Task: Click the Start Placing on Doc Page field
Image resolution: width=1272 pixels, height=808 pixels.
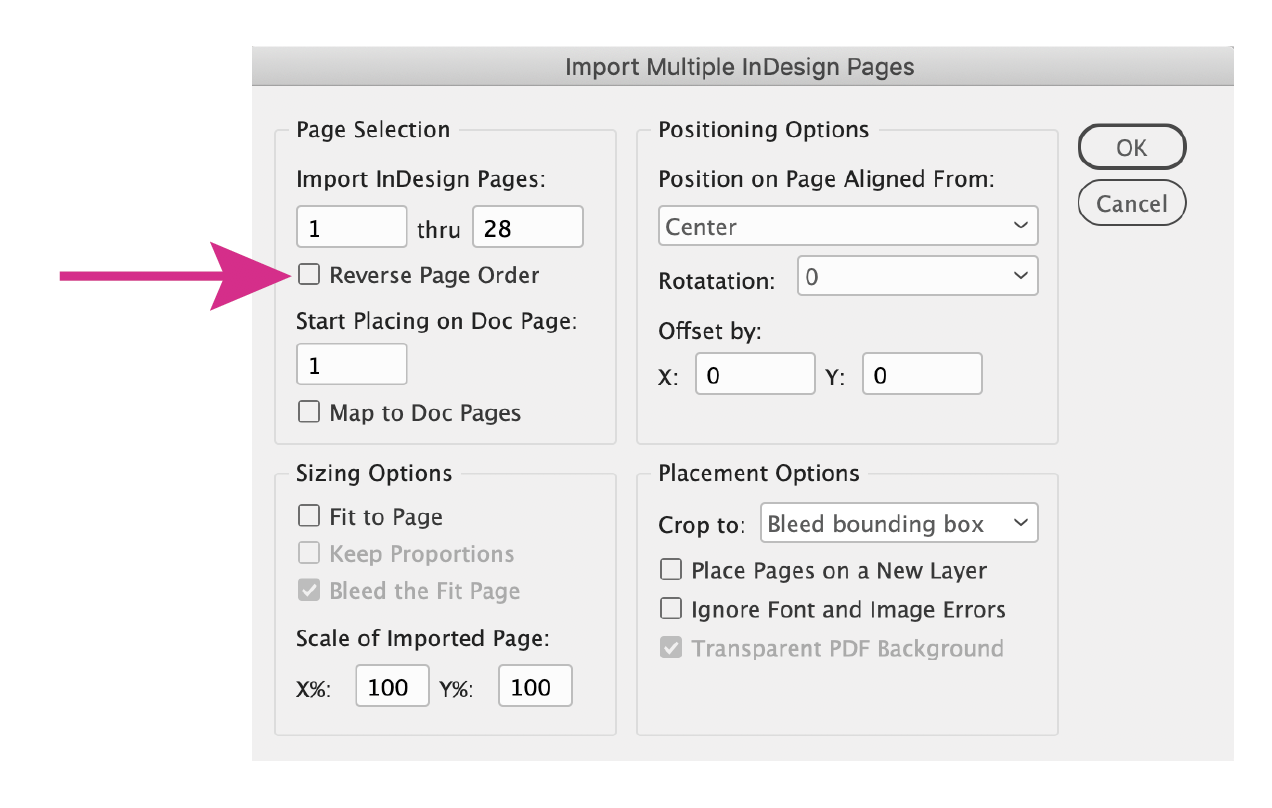Action: [x=352, y=364]
